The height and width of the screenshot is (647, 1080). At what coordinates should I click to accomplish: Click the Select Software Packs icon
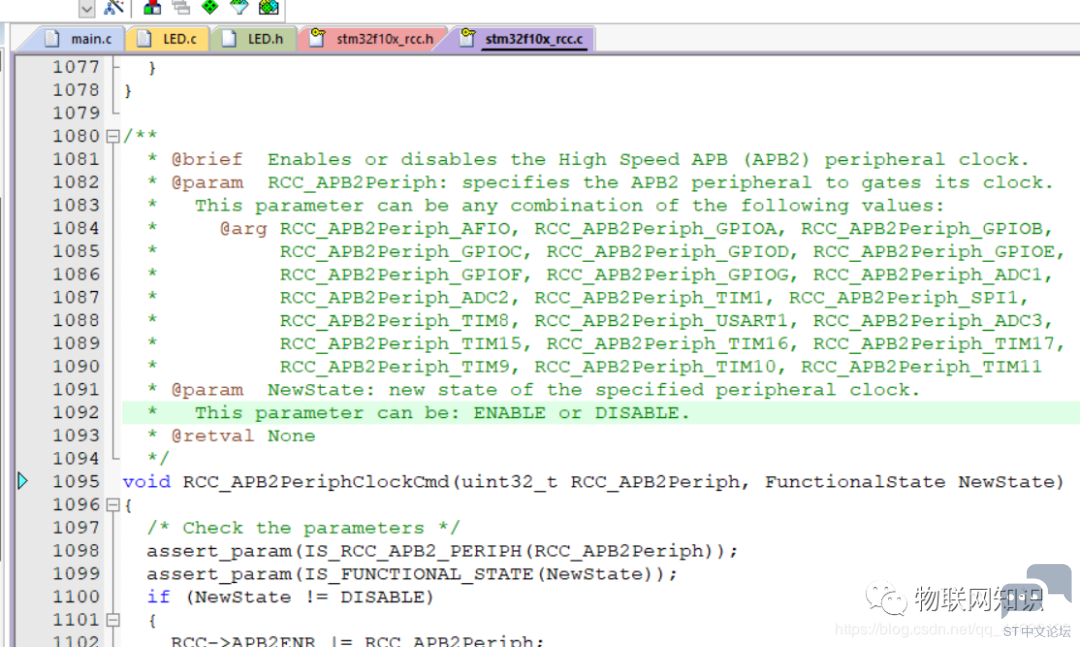pyautogui.click(x=239, y=8)
